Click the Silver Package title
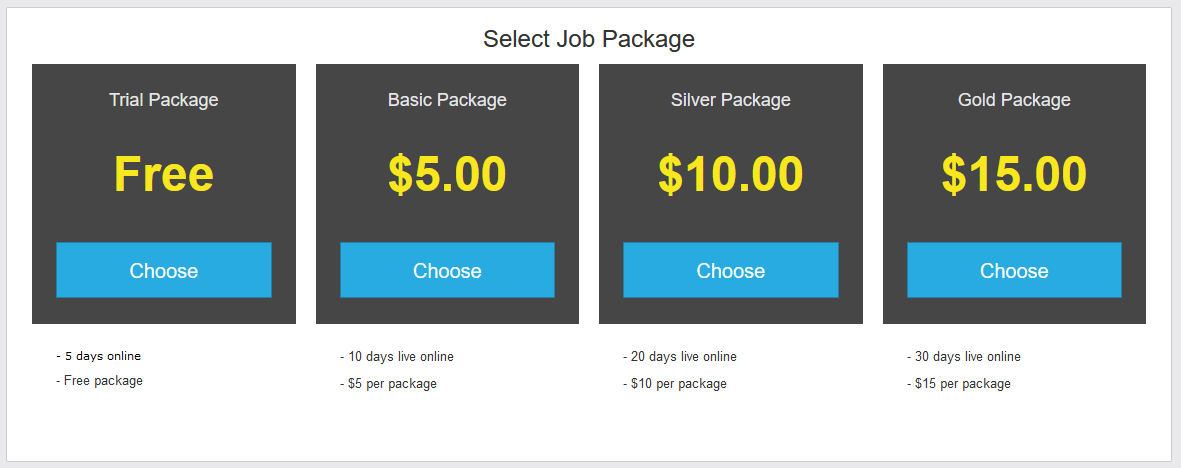The width and height of the screenshot is (1181, 468). (730, 100)
